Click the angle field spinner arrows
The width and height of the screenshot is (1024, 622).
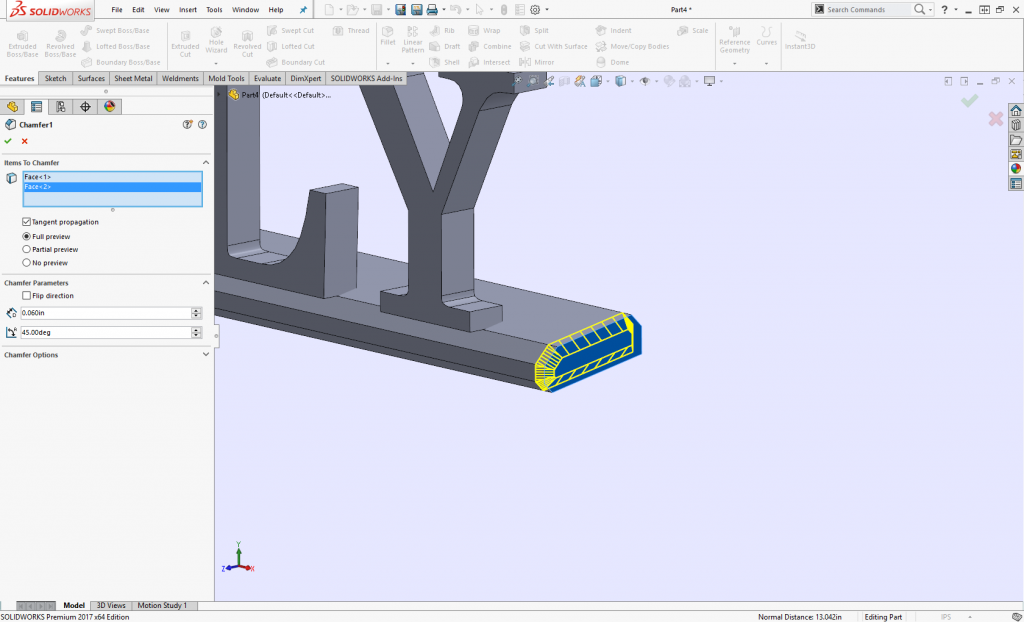pyautogui.click(x=196, y=333)
